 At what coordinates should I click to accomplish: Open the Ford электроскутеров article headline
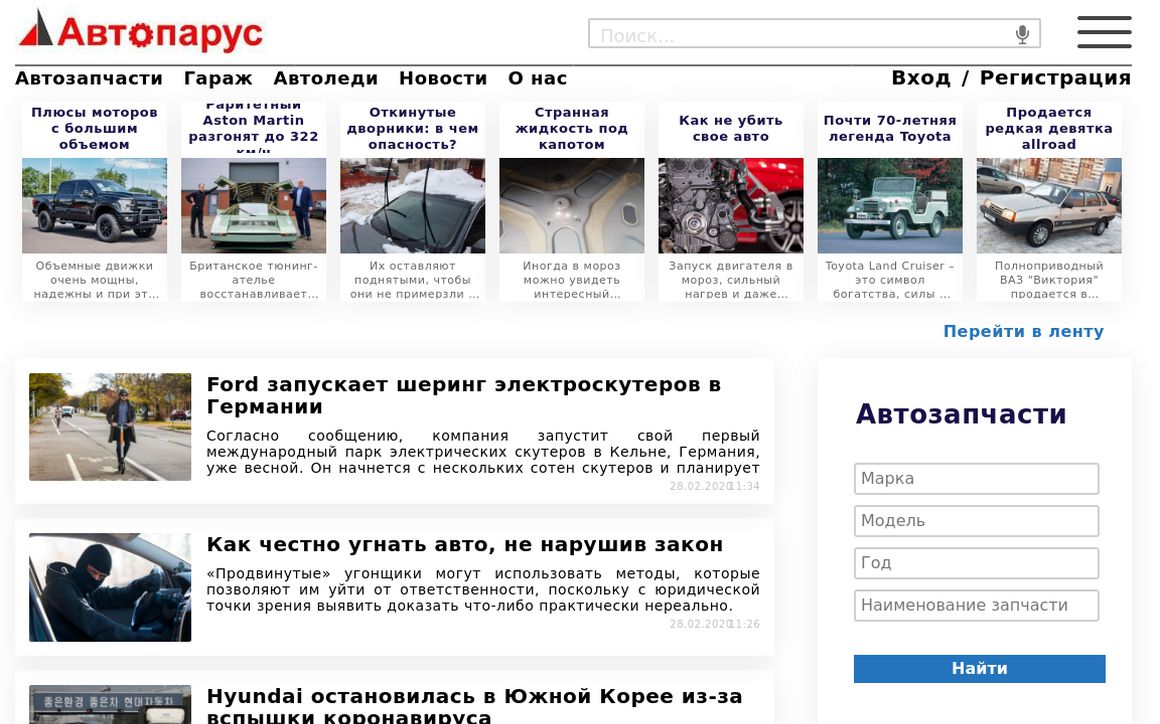[x=464, y=396]
